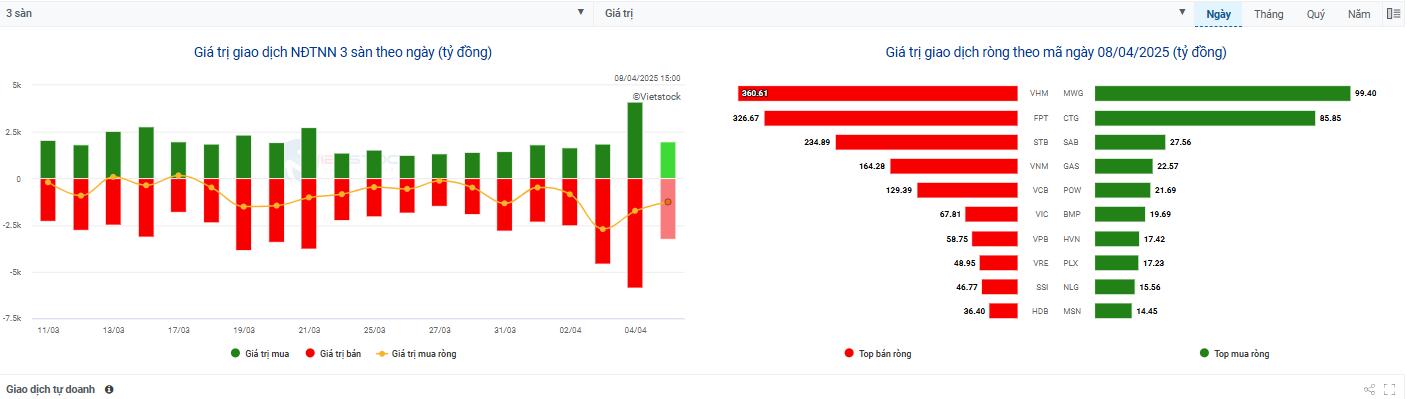Click the MWG net buy bar 99.40
Viewport: 1407px width, 399px height.
pyautogui.click(x=1222, y=93)
